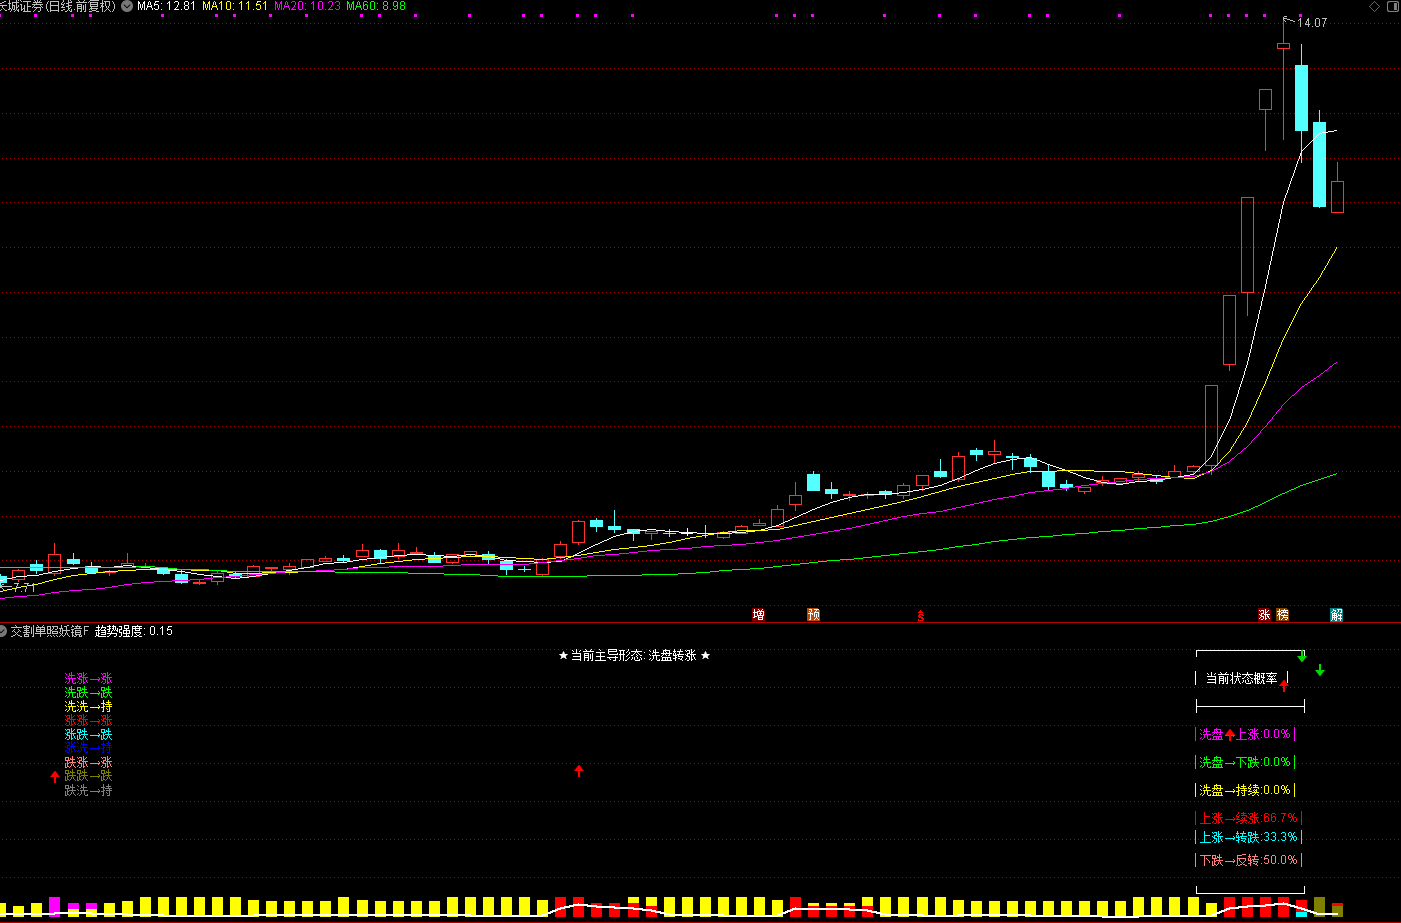Click the blue 涨洗→持 legend entry

88,747
